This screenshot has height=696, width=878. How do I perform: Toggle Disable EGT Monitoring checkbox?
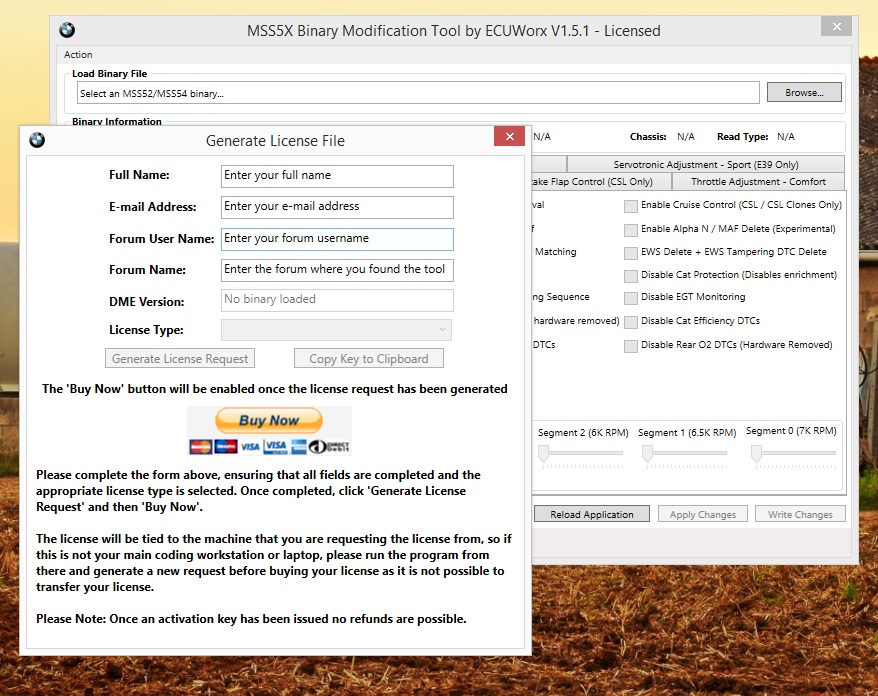click(x=631, y=298)
